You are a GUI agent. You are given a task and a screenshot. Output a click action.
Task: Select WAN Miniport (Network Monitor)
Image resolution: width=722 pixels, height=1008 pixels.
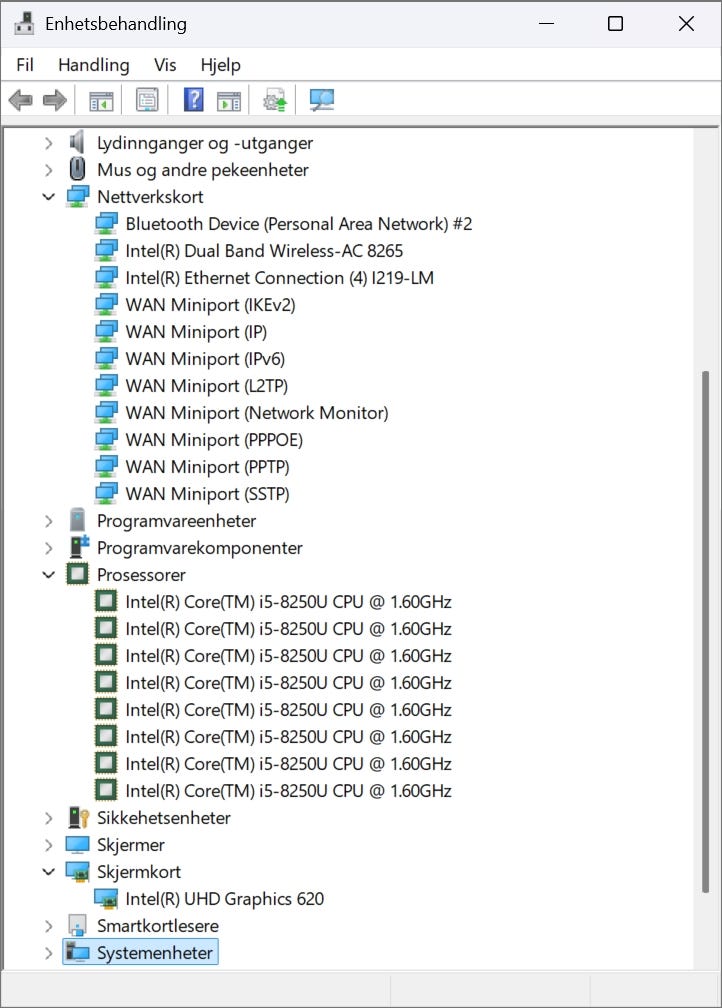point(257,413)
